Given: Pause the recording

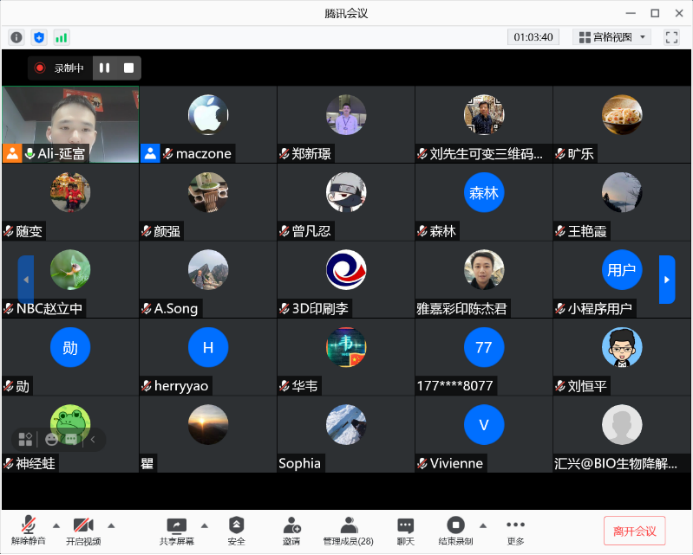Looking at the screenshot, I should click(104, 68).
